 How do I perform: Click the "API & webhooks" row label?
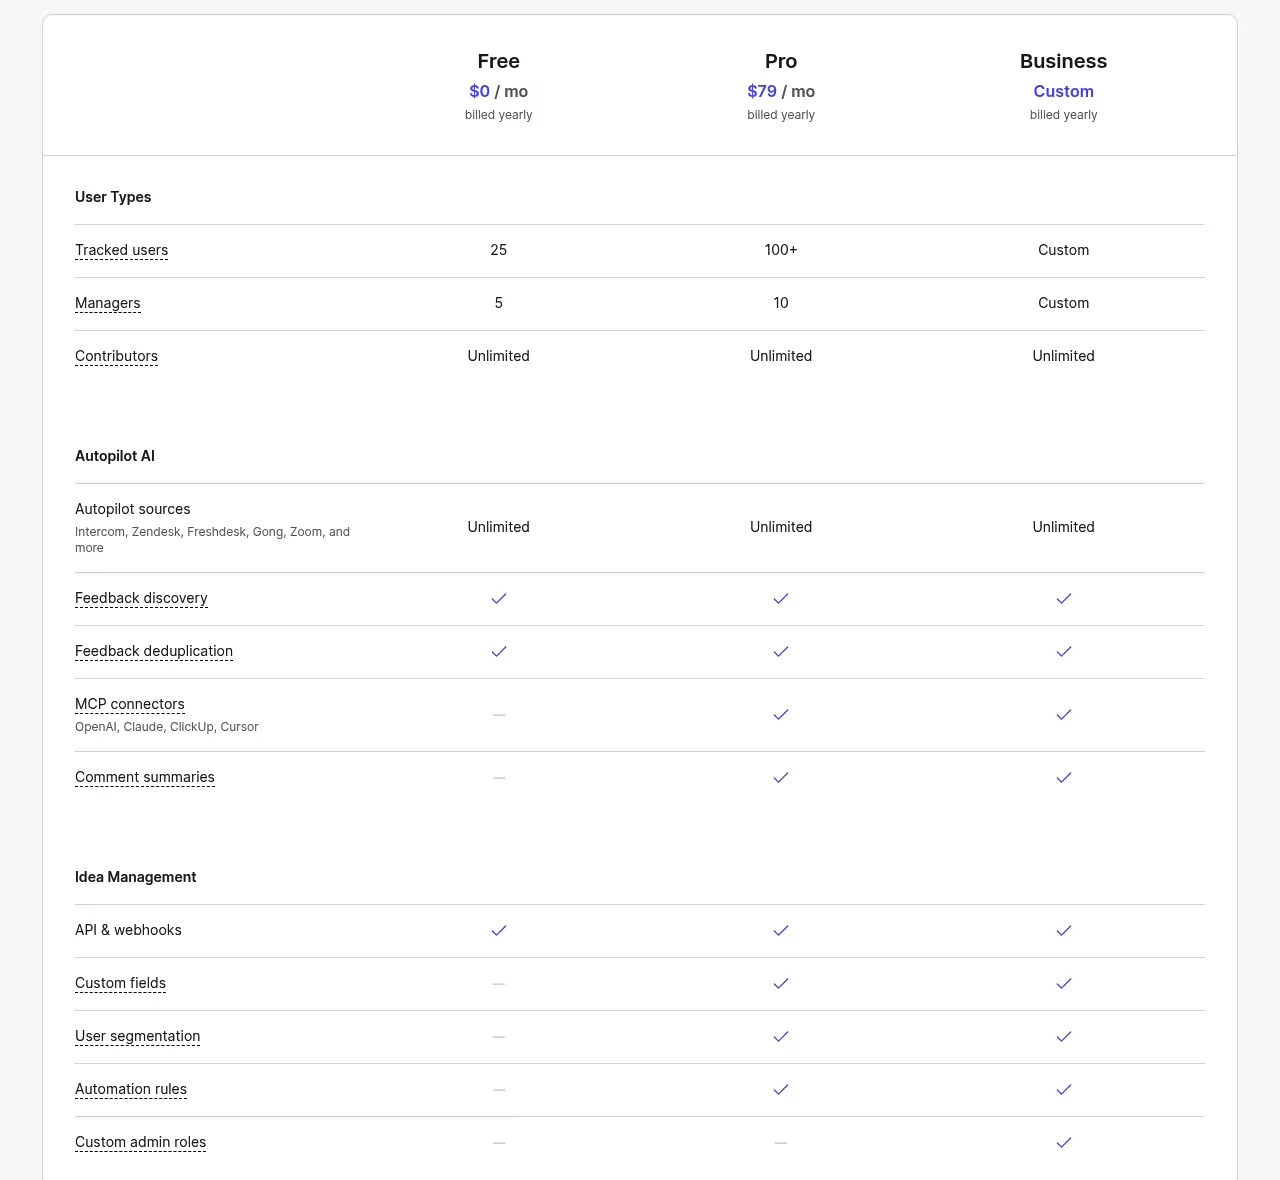pyautogui.click(x=128, y=930)
